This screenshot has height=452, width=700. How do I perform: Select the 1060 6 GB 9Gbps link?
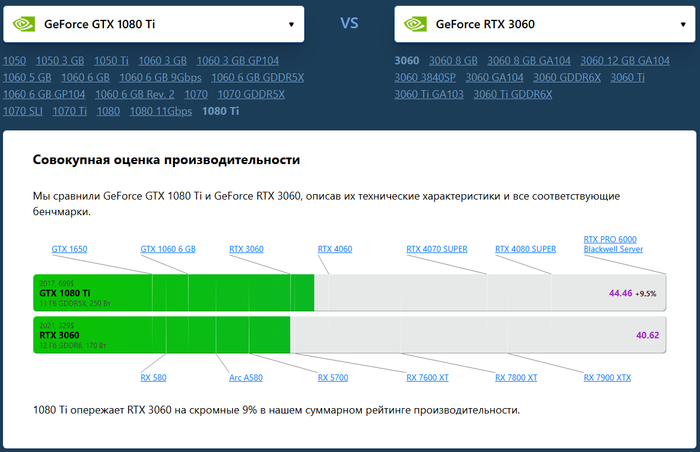pos(160,78)
